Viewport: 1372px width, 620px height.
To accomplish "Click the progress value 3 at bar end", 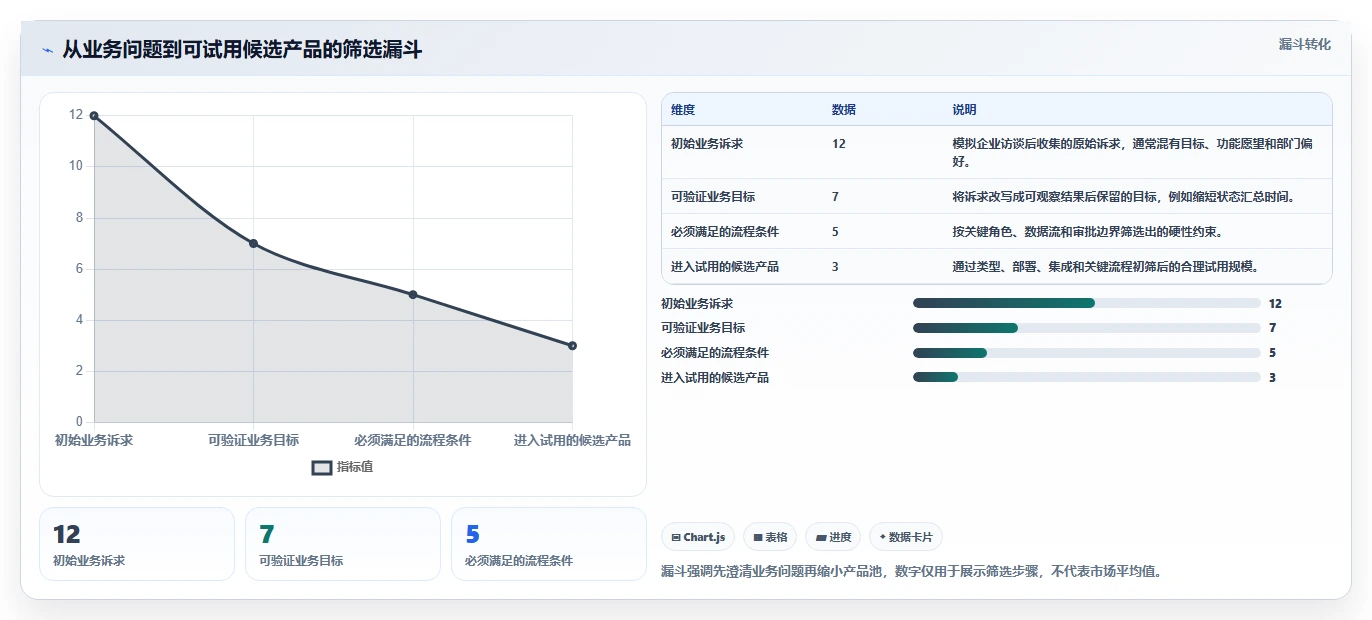I will click(1272, 377).
